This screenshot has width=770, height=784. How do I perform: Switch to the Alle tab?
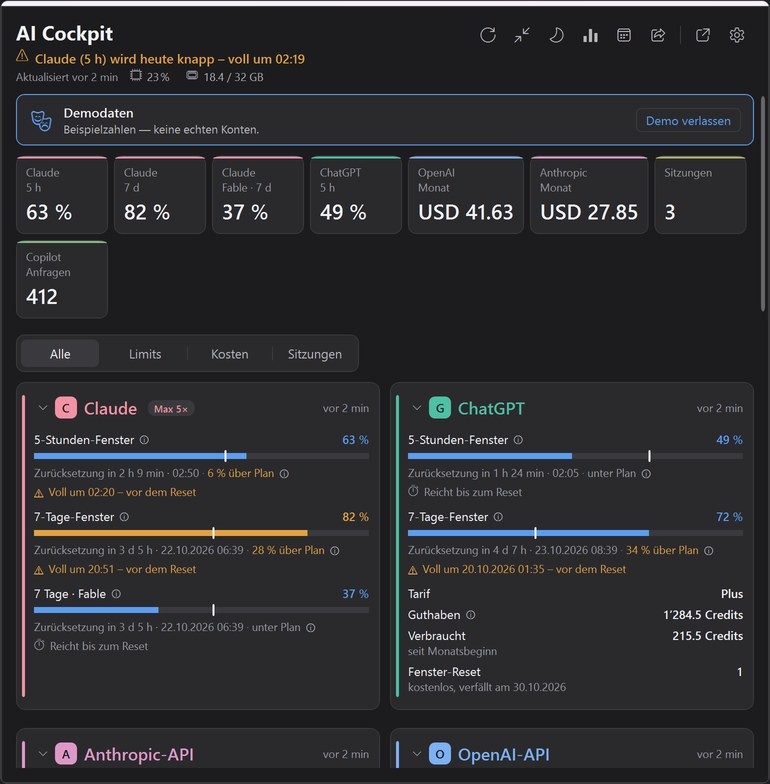click(x=60, y=354)
